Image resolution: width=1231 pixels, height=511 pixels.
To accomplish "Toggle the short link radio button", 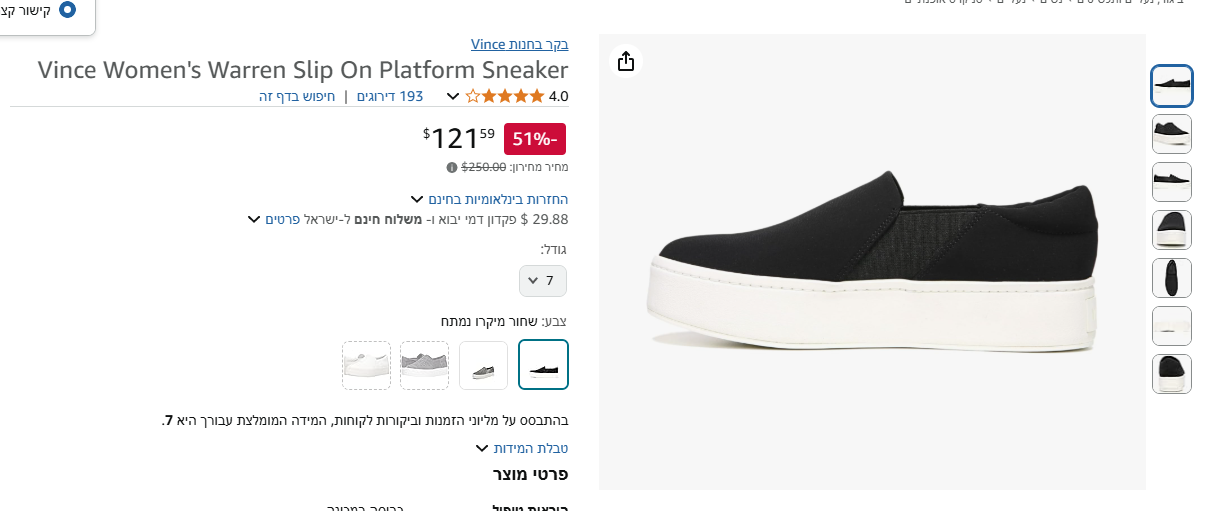I will pos(67,10).
